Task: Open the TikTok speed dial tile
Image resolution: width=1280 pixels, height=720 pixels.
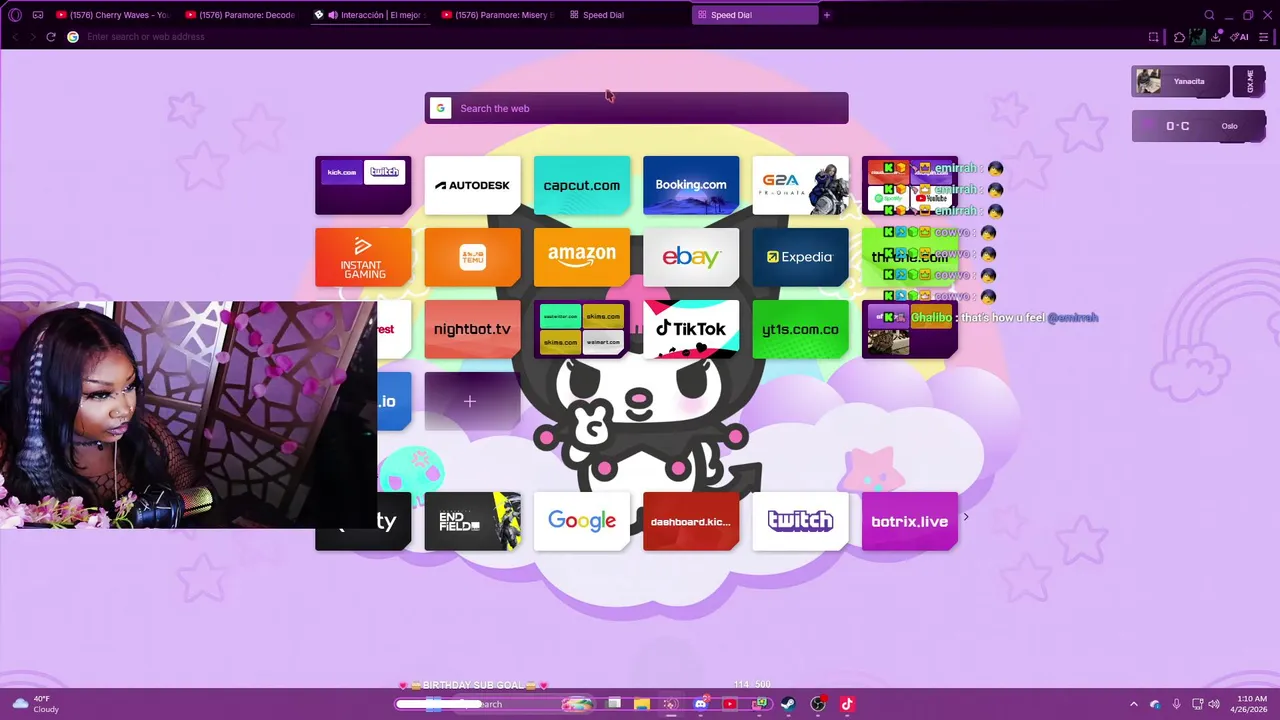Action: coord(691,329)
